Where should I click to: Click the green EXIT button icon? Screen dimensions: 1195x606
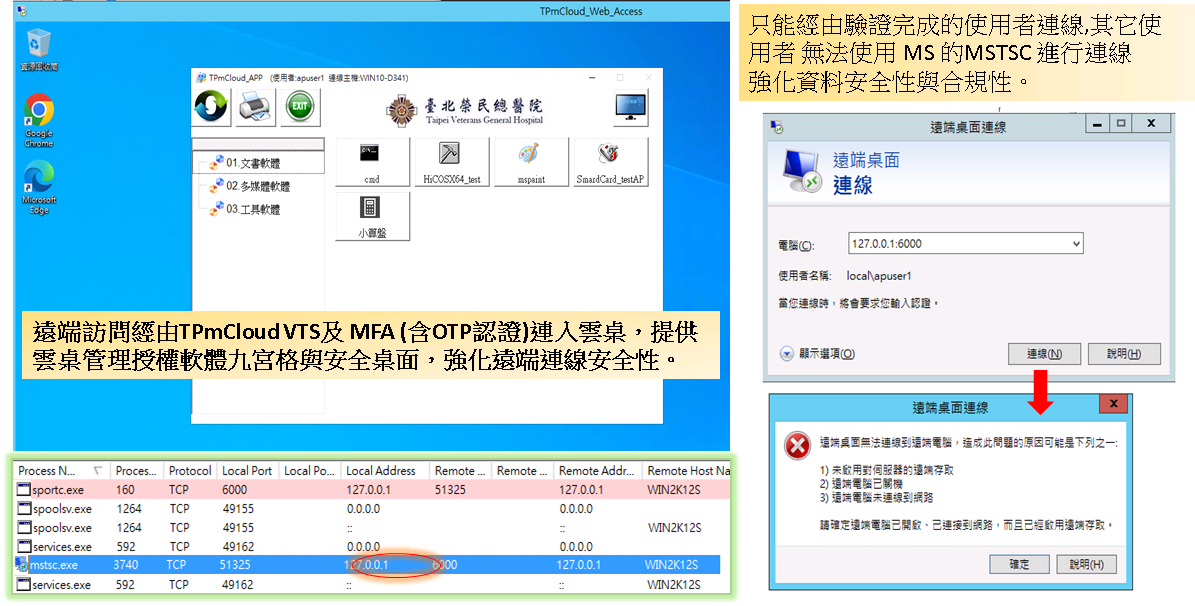[300, 107]
